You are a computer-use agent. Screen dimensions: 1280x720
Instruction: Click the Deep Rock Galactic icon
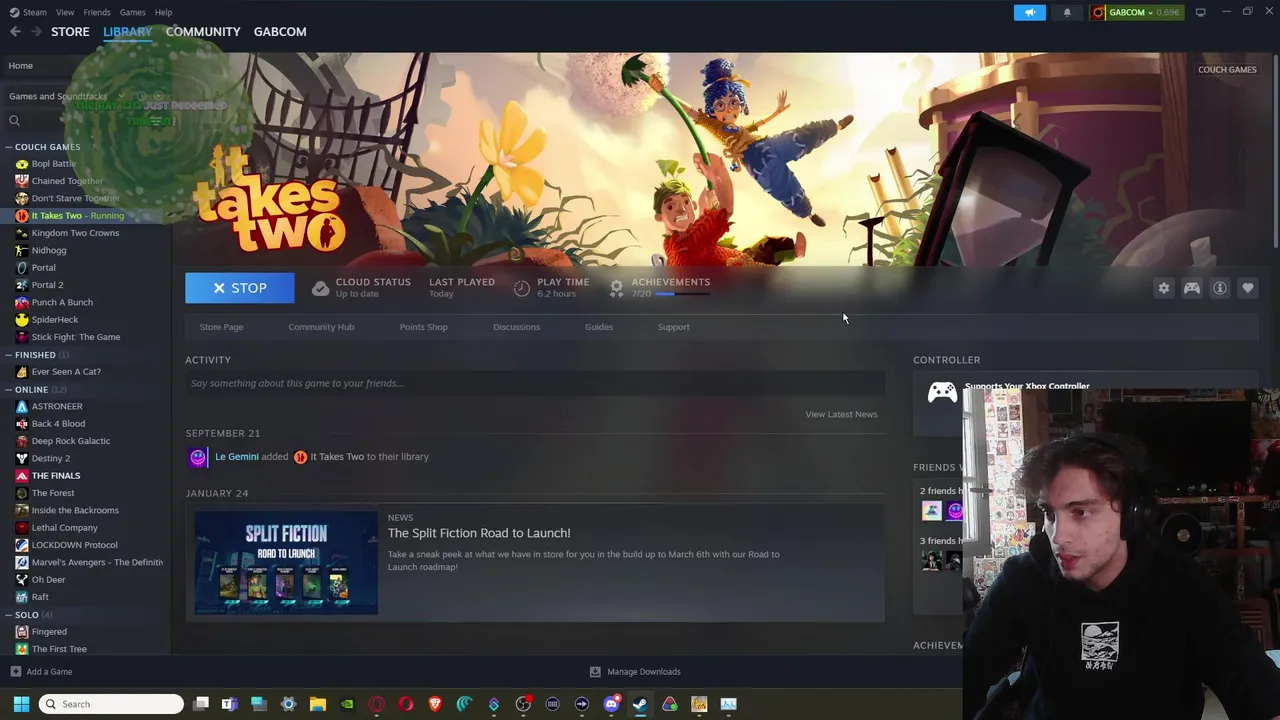22,441
